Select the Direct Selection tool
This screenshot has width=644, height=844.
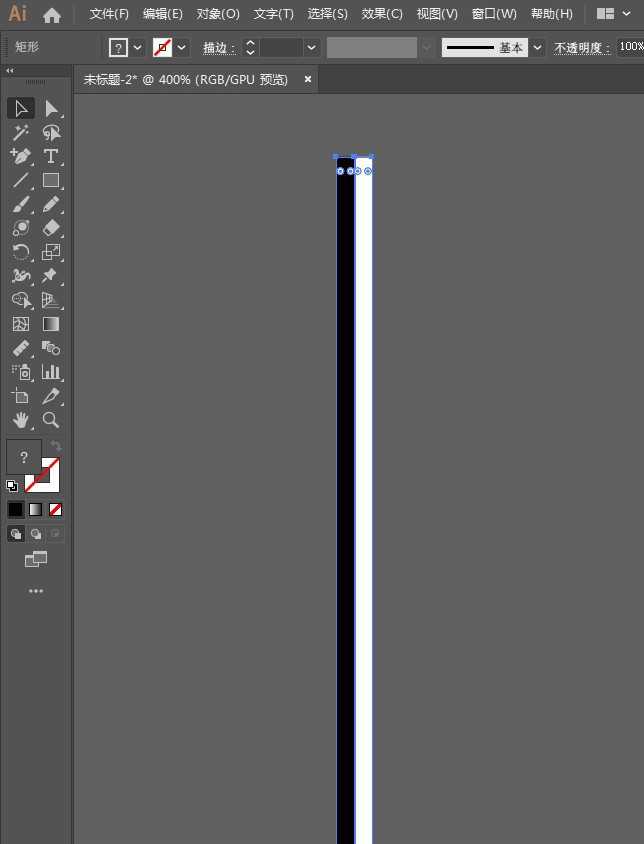click(x=51, y=108)
